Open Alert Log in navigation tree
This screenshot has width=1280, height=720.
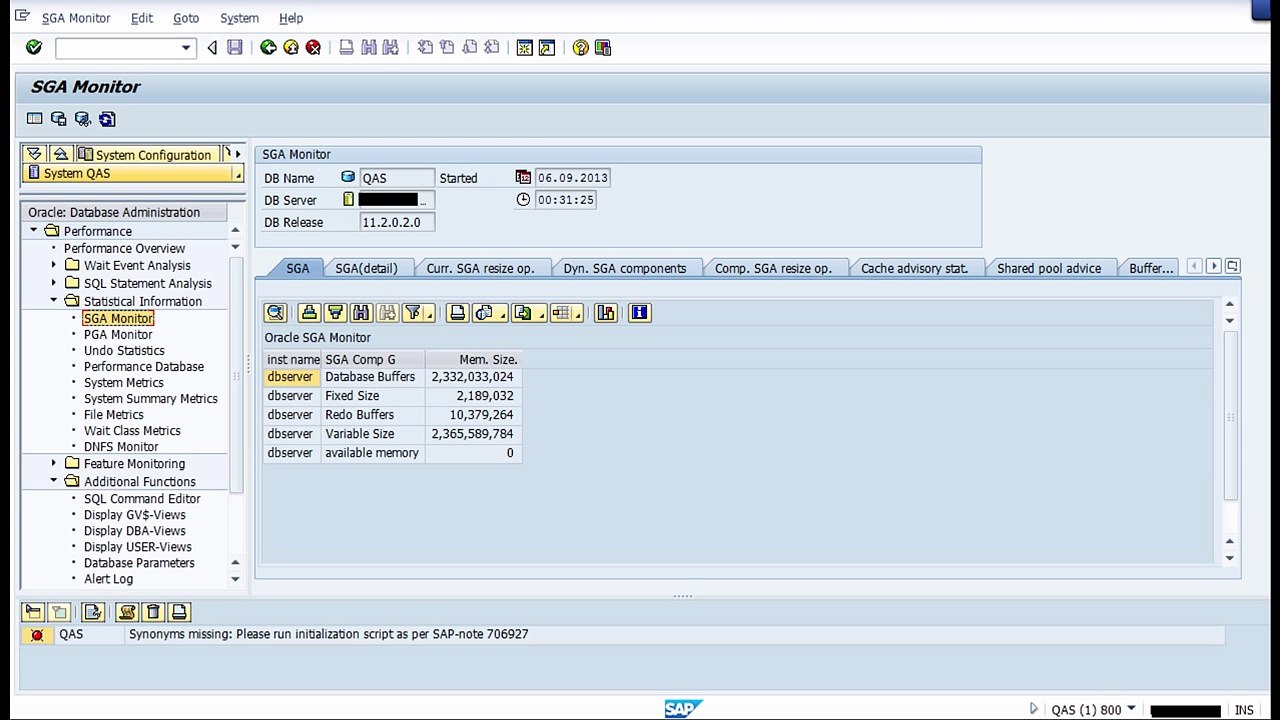pos(108,578)
